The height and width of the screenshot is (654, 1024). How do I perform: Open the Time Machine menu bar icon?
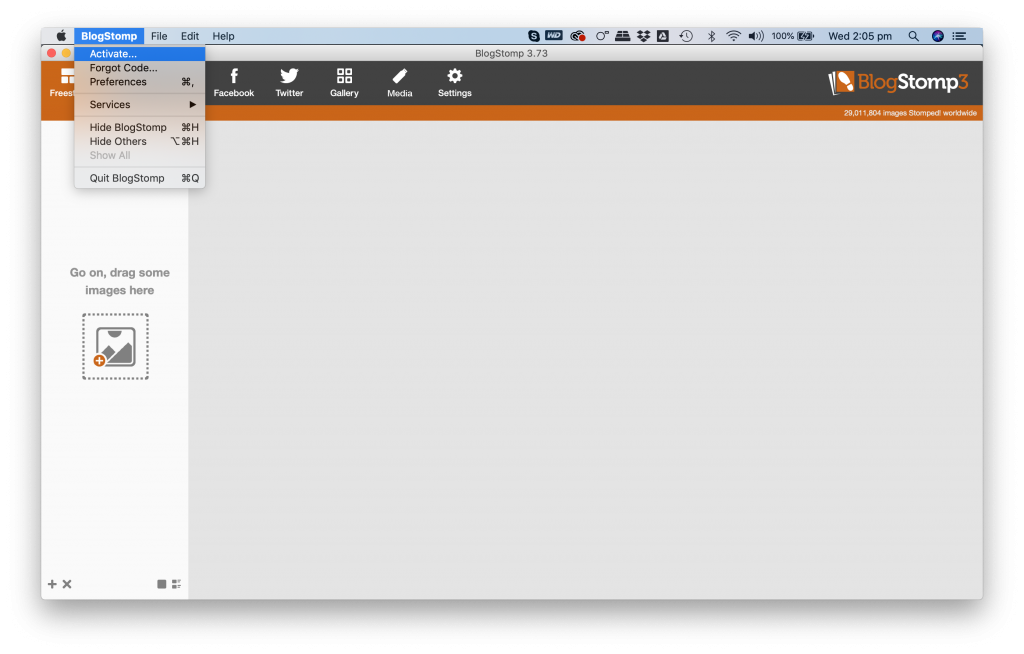[686, 36]
